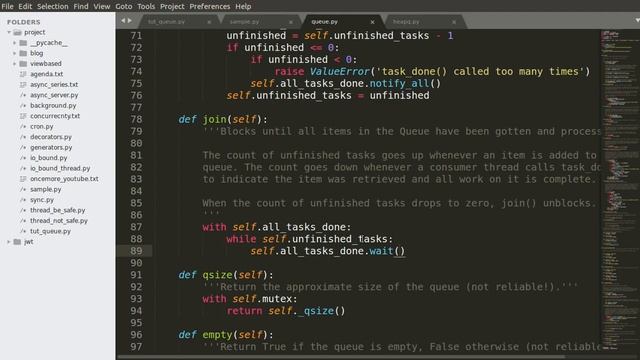Open sample.py from the sidebar
The image size is (640, 360).
coord(46,190)
